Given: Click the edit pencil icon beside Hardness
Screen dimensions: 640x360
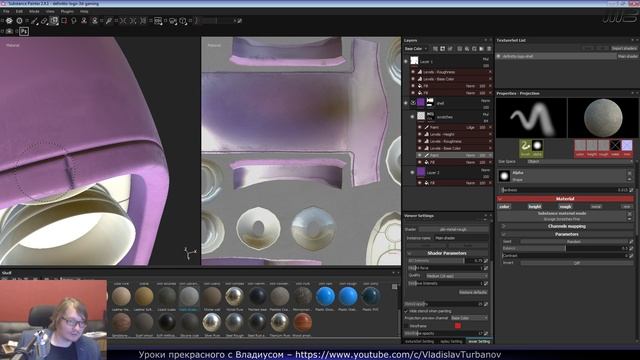Looking at the screenshot, I should point(631,190).
